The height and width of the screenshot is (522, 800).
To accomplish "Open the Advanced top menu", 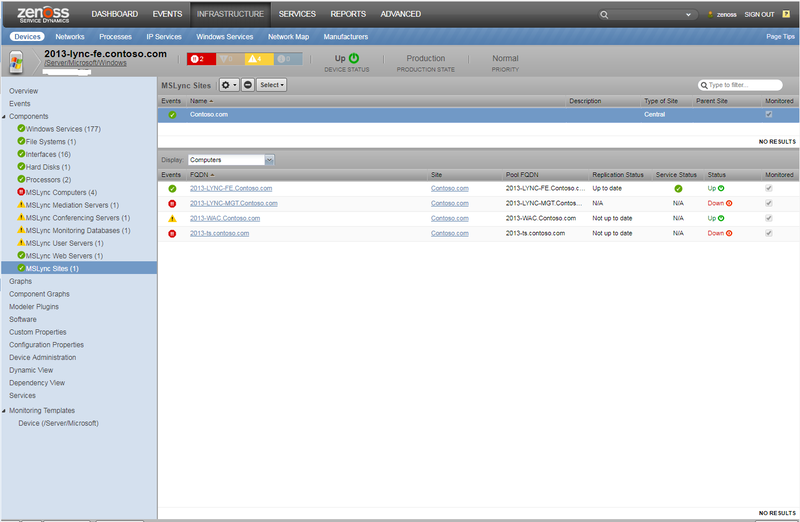I will [401, 14].
